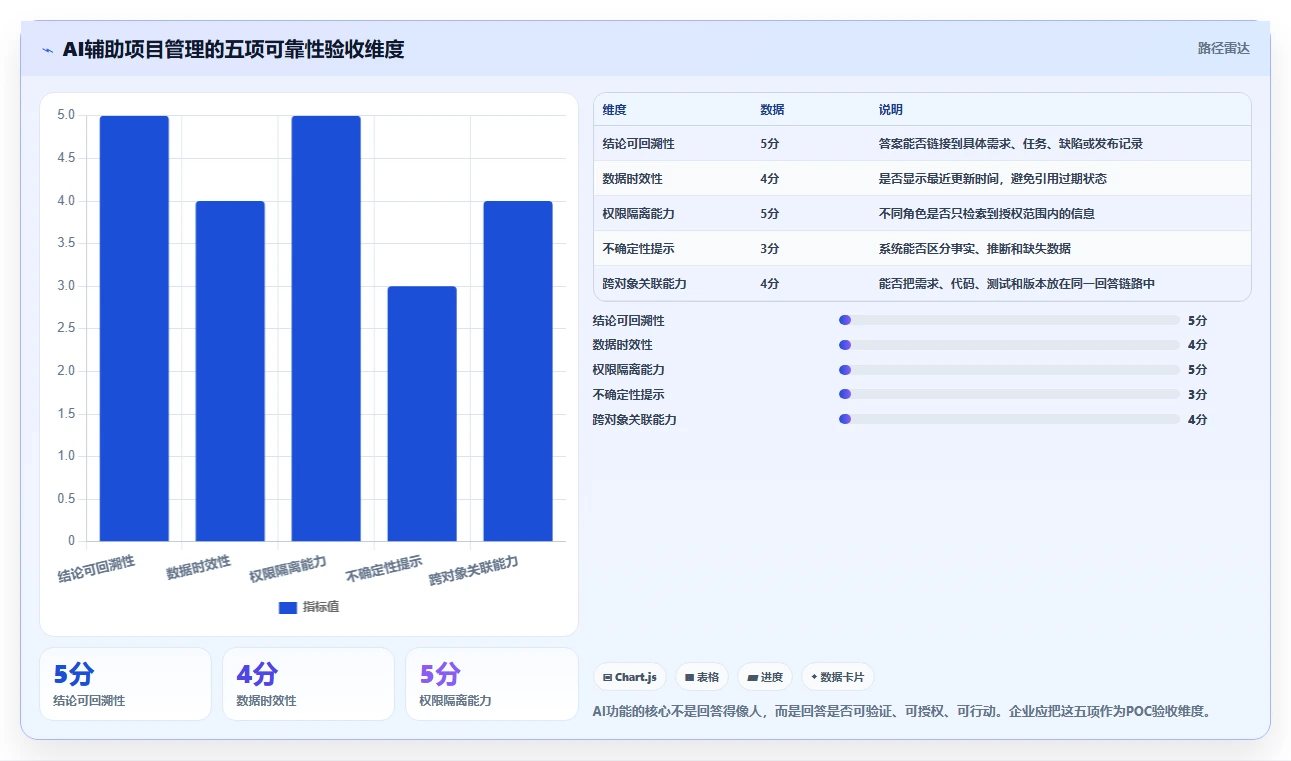Click the 指标值 legend color box
Viewport: 1291px width, 761px height.
287,607
